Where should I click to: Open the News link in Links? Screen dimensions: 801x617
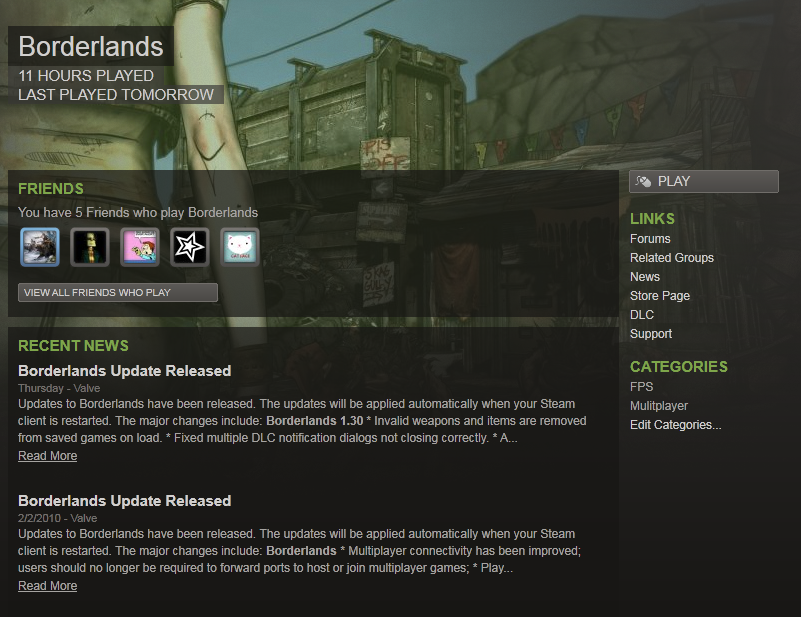click(645, 276)
